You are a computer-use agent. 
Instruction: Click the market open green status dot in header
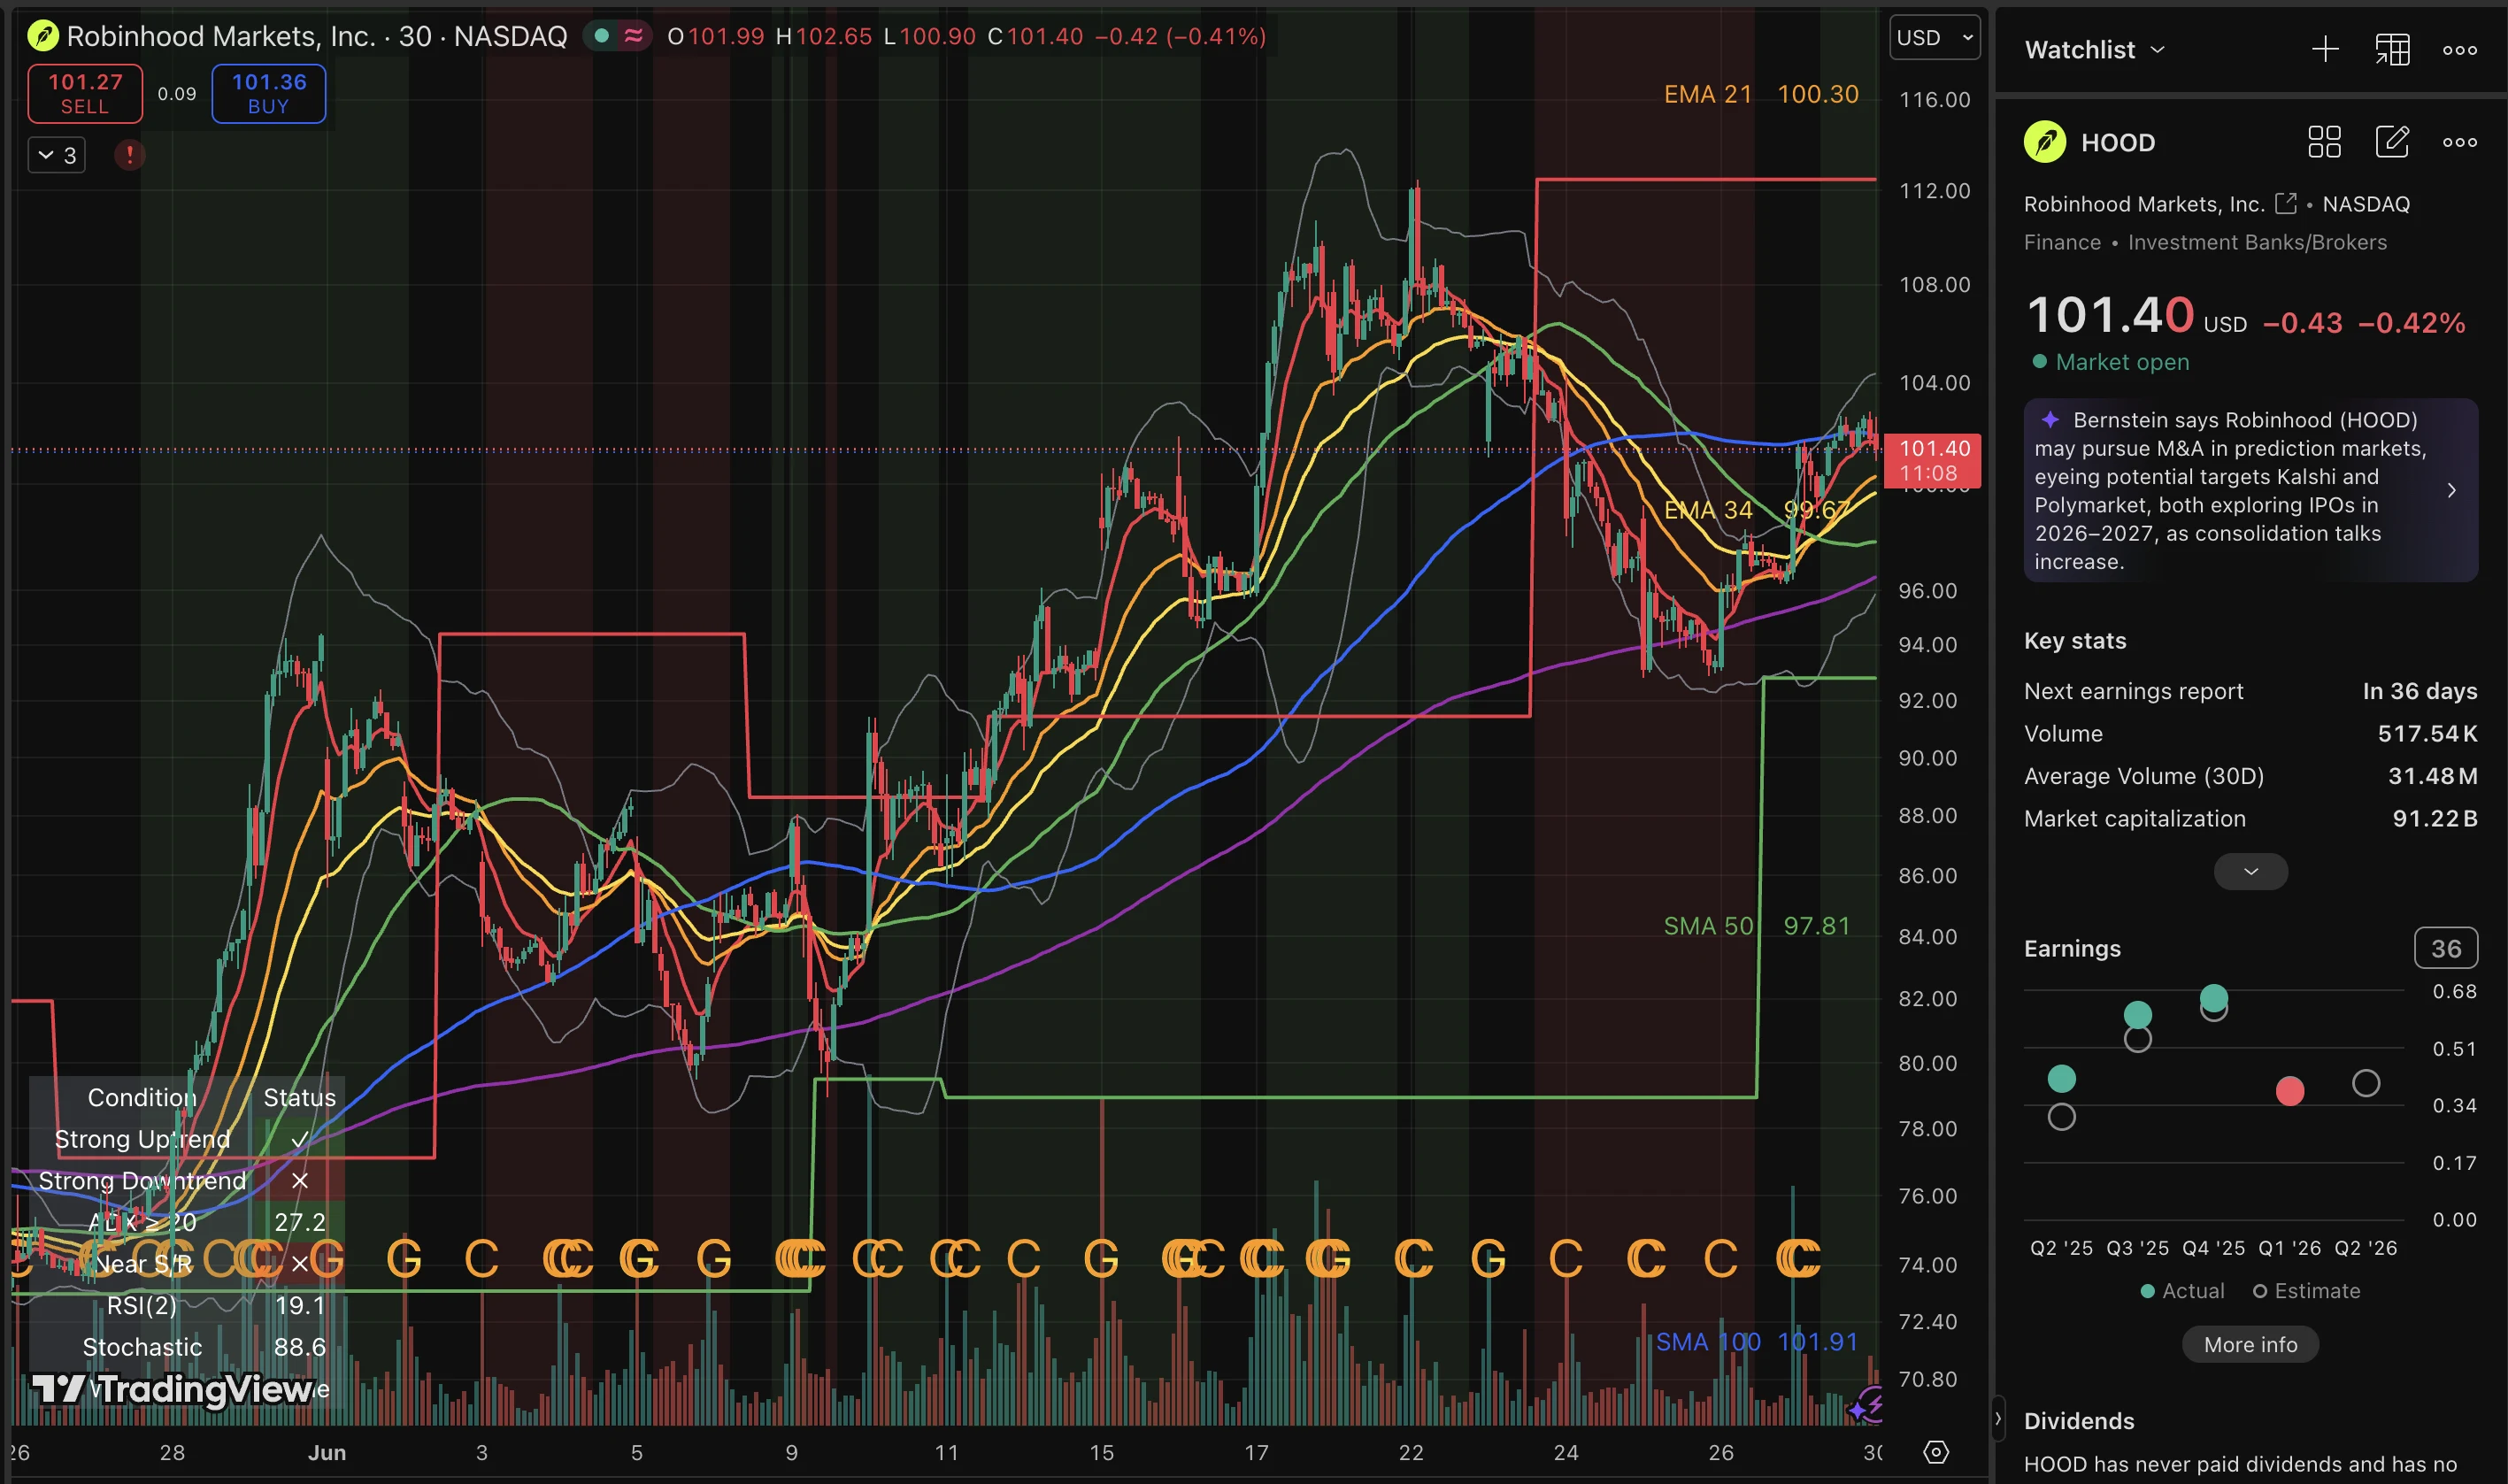point(602,36)
